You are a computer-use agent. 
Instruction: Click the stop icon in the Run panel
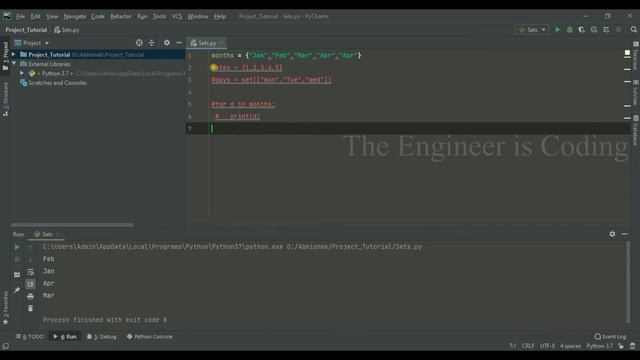point(17,259)
